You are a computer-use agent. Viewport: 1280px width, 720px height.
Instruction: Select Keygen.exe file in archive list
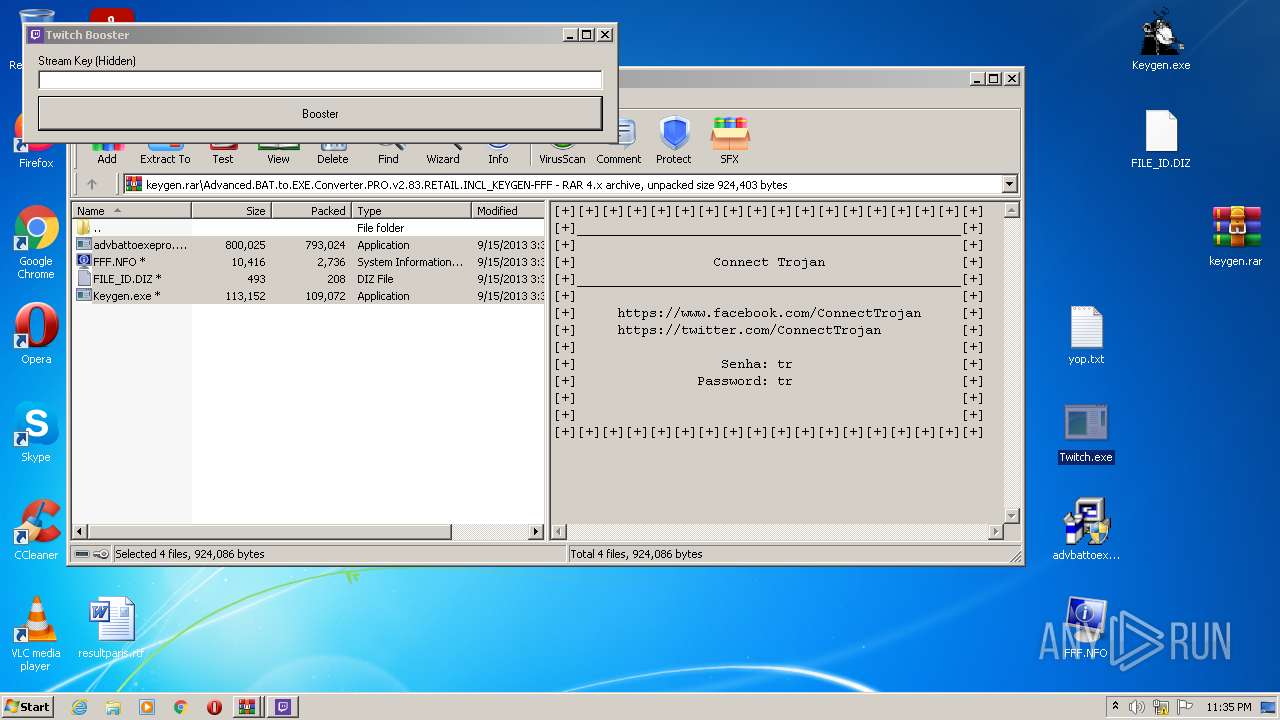point(309,296)
